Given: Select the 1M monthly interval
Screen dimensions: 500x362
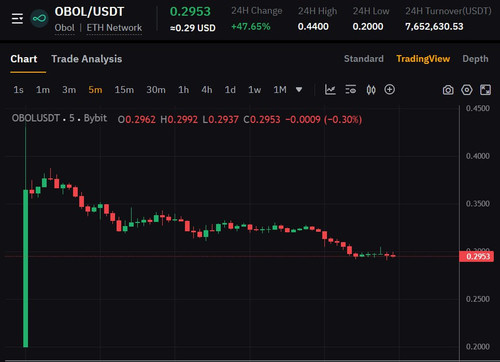Looking at the screenshot, I should [280, 90].
